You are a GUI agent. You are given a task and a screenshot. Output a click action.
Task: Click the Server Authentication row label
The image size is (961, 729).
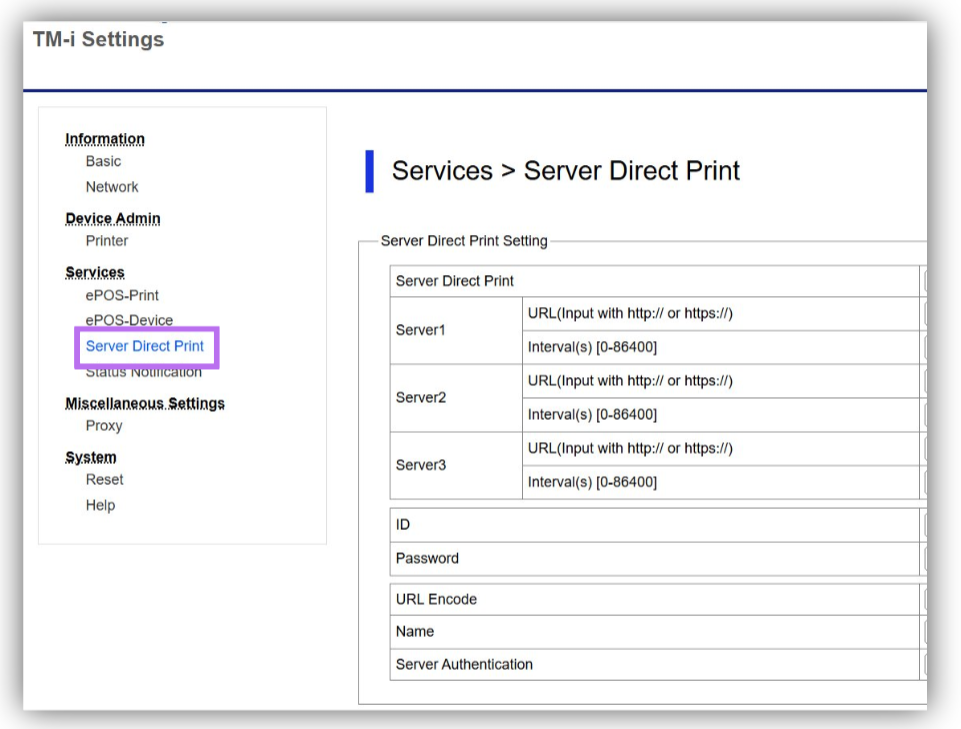tap(464, 665)
